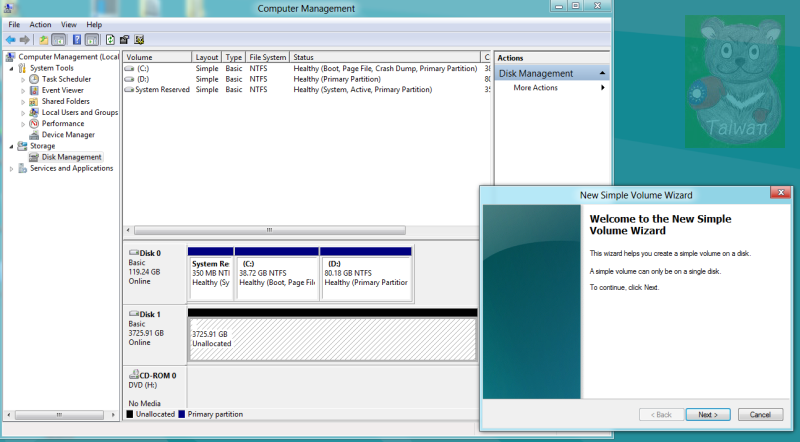This screenshot has width=800, height=442.
Task: Select the Disk 1 header panel
Action: [x=155, y=334]
